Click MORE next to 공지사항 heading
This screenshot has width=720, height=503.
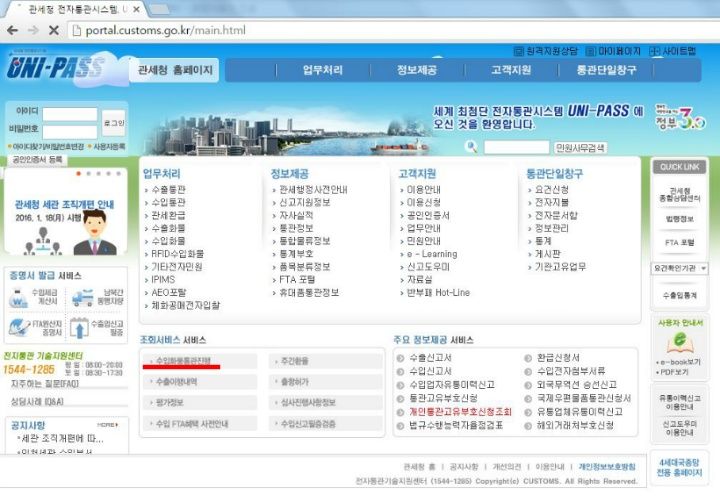point(107,425)
